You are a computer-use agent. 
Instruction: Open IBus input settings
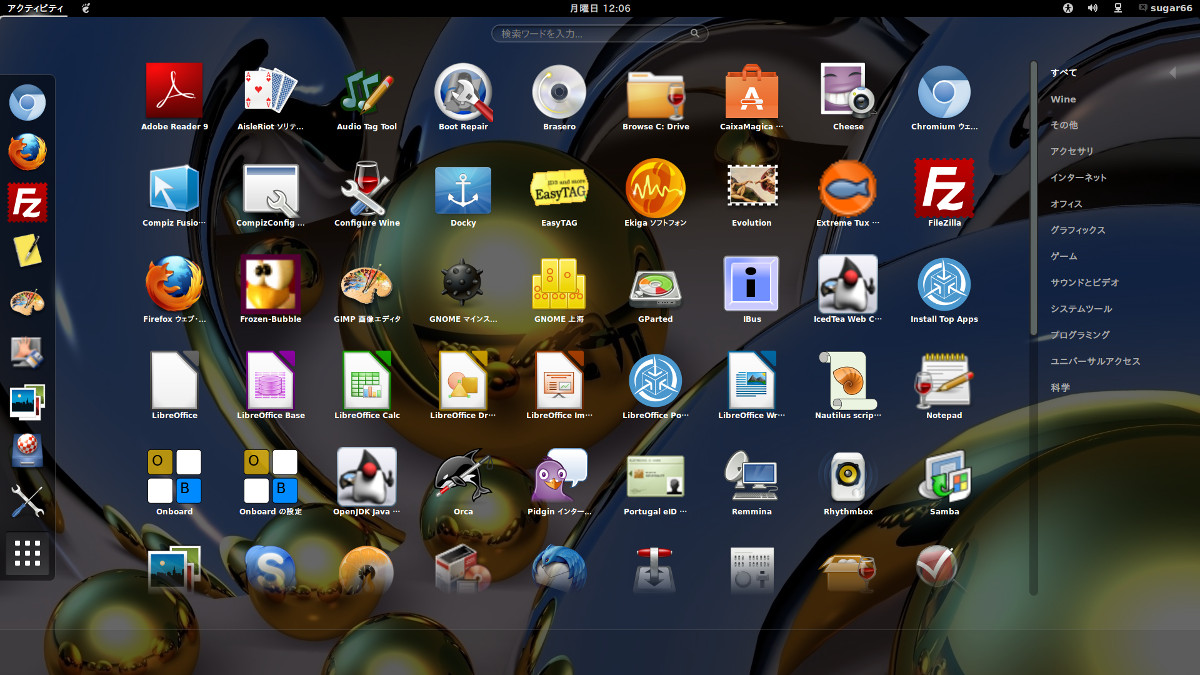(x=752, y=283)
